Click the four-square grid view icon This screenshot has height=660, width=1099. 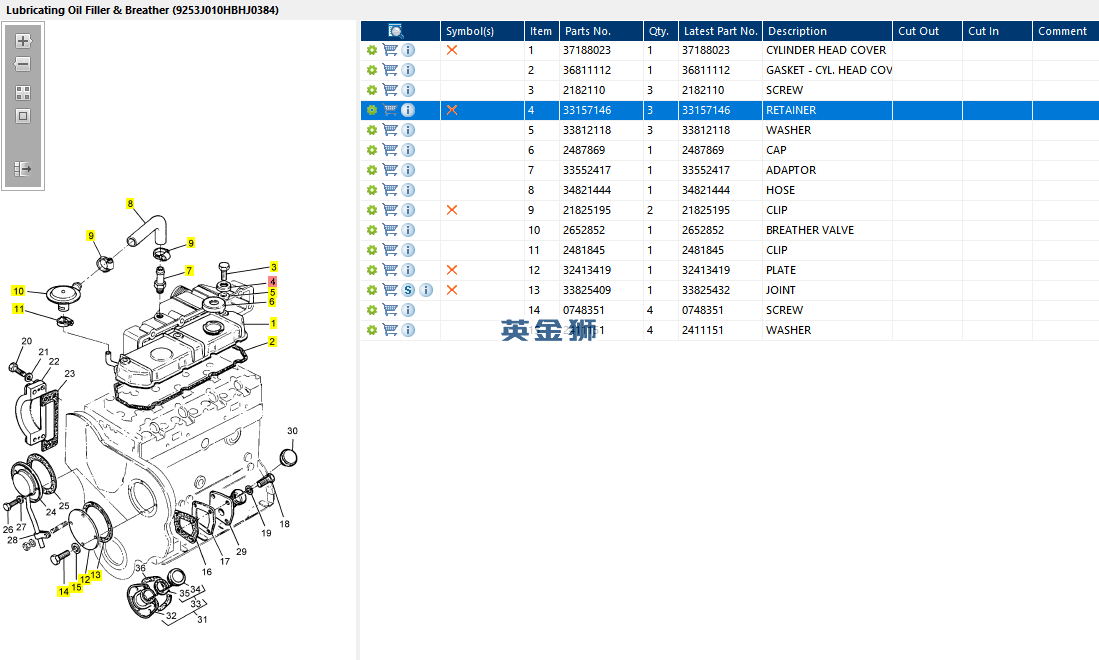click(x=23, y=92)
